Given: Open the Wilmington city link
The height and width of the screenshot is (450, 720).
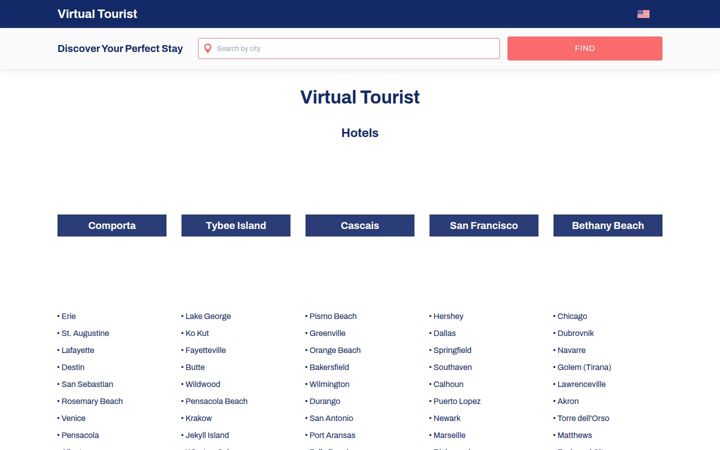Looking at the screenshot, I should pyautogui.click(x=329, y=384).
